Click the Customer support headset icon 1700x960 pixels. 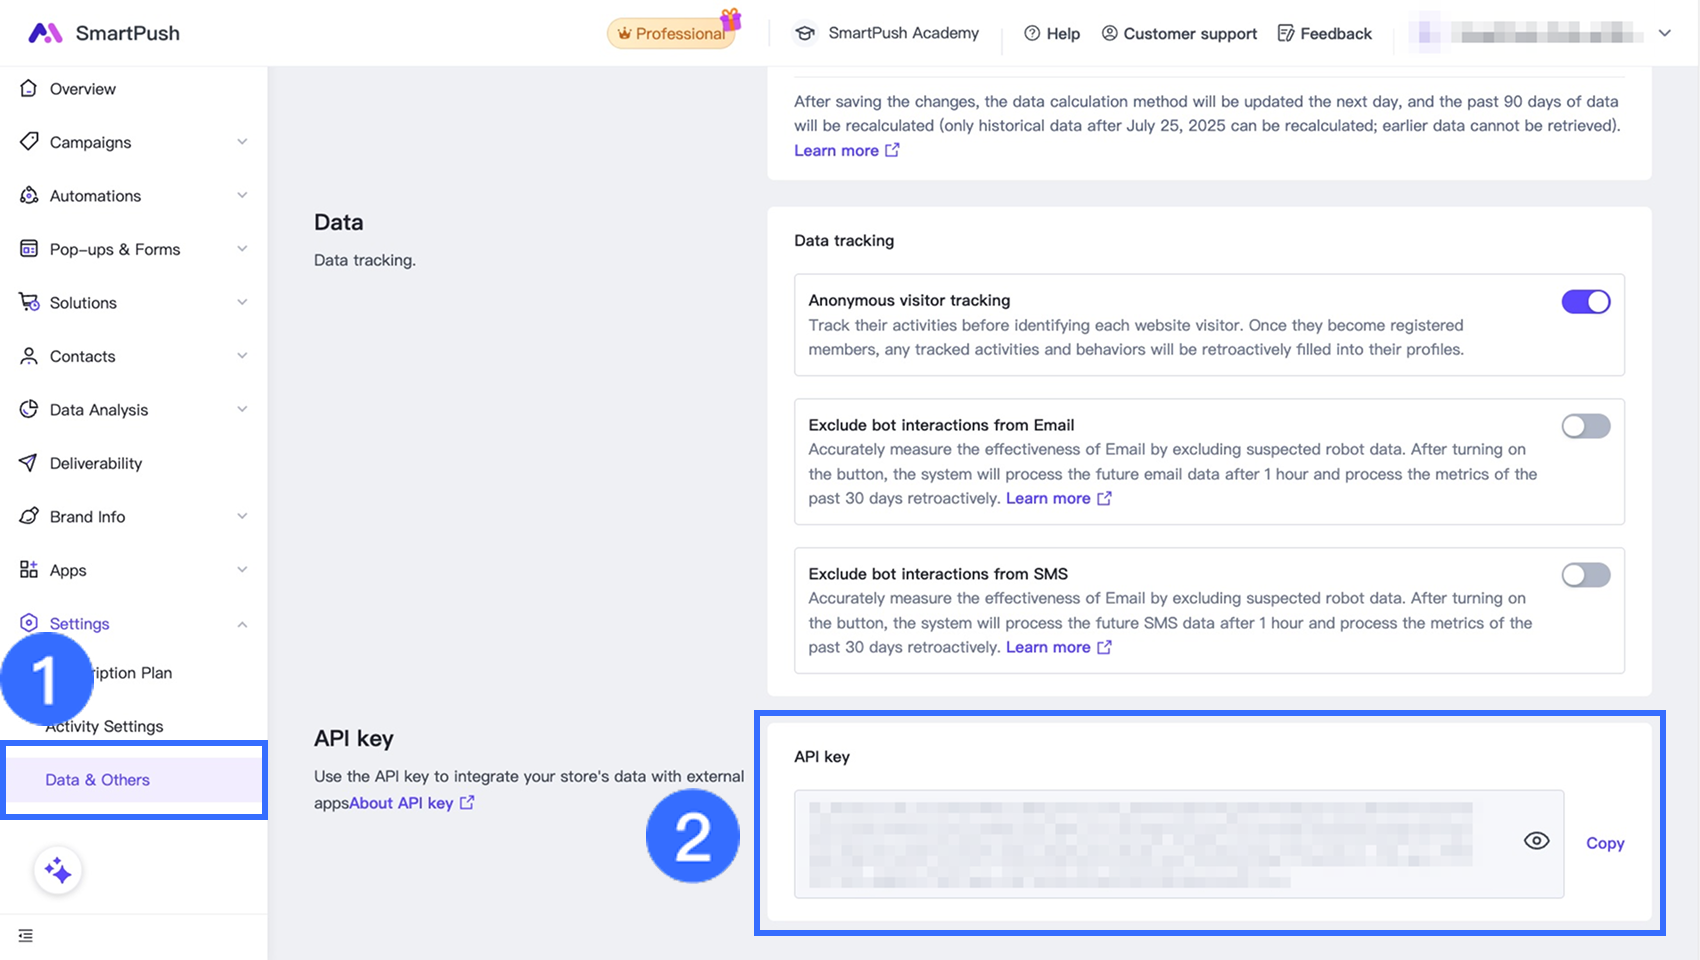tap(1109, 33)
